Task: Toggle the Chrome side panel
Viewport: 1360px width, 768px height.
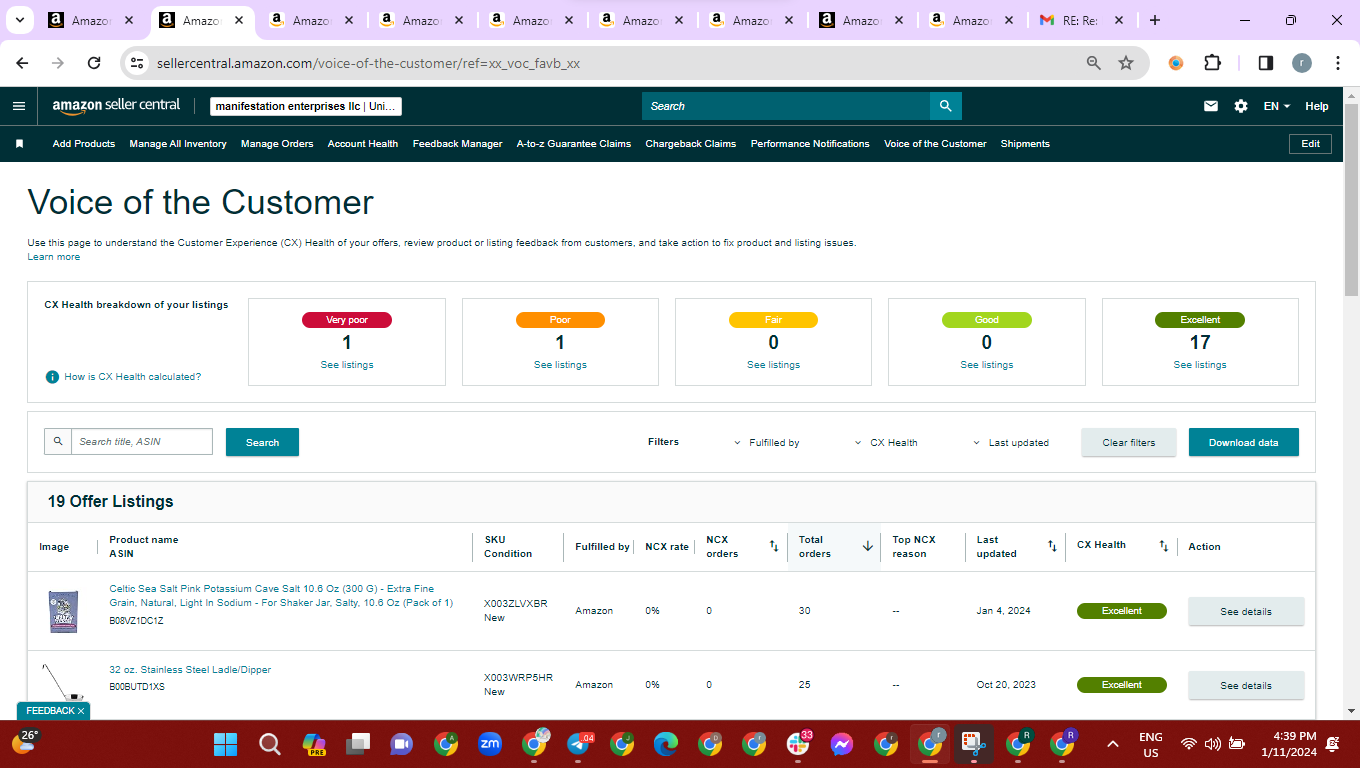Action: (1265, 63)
